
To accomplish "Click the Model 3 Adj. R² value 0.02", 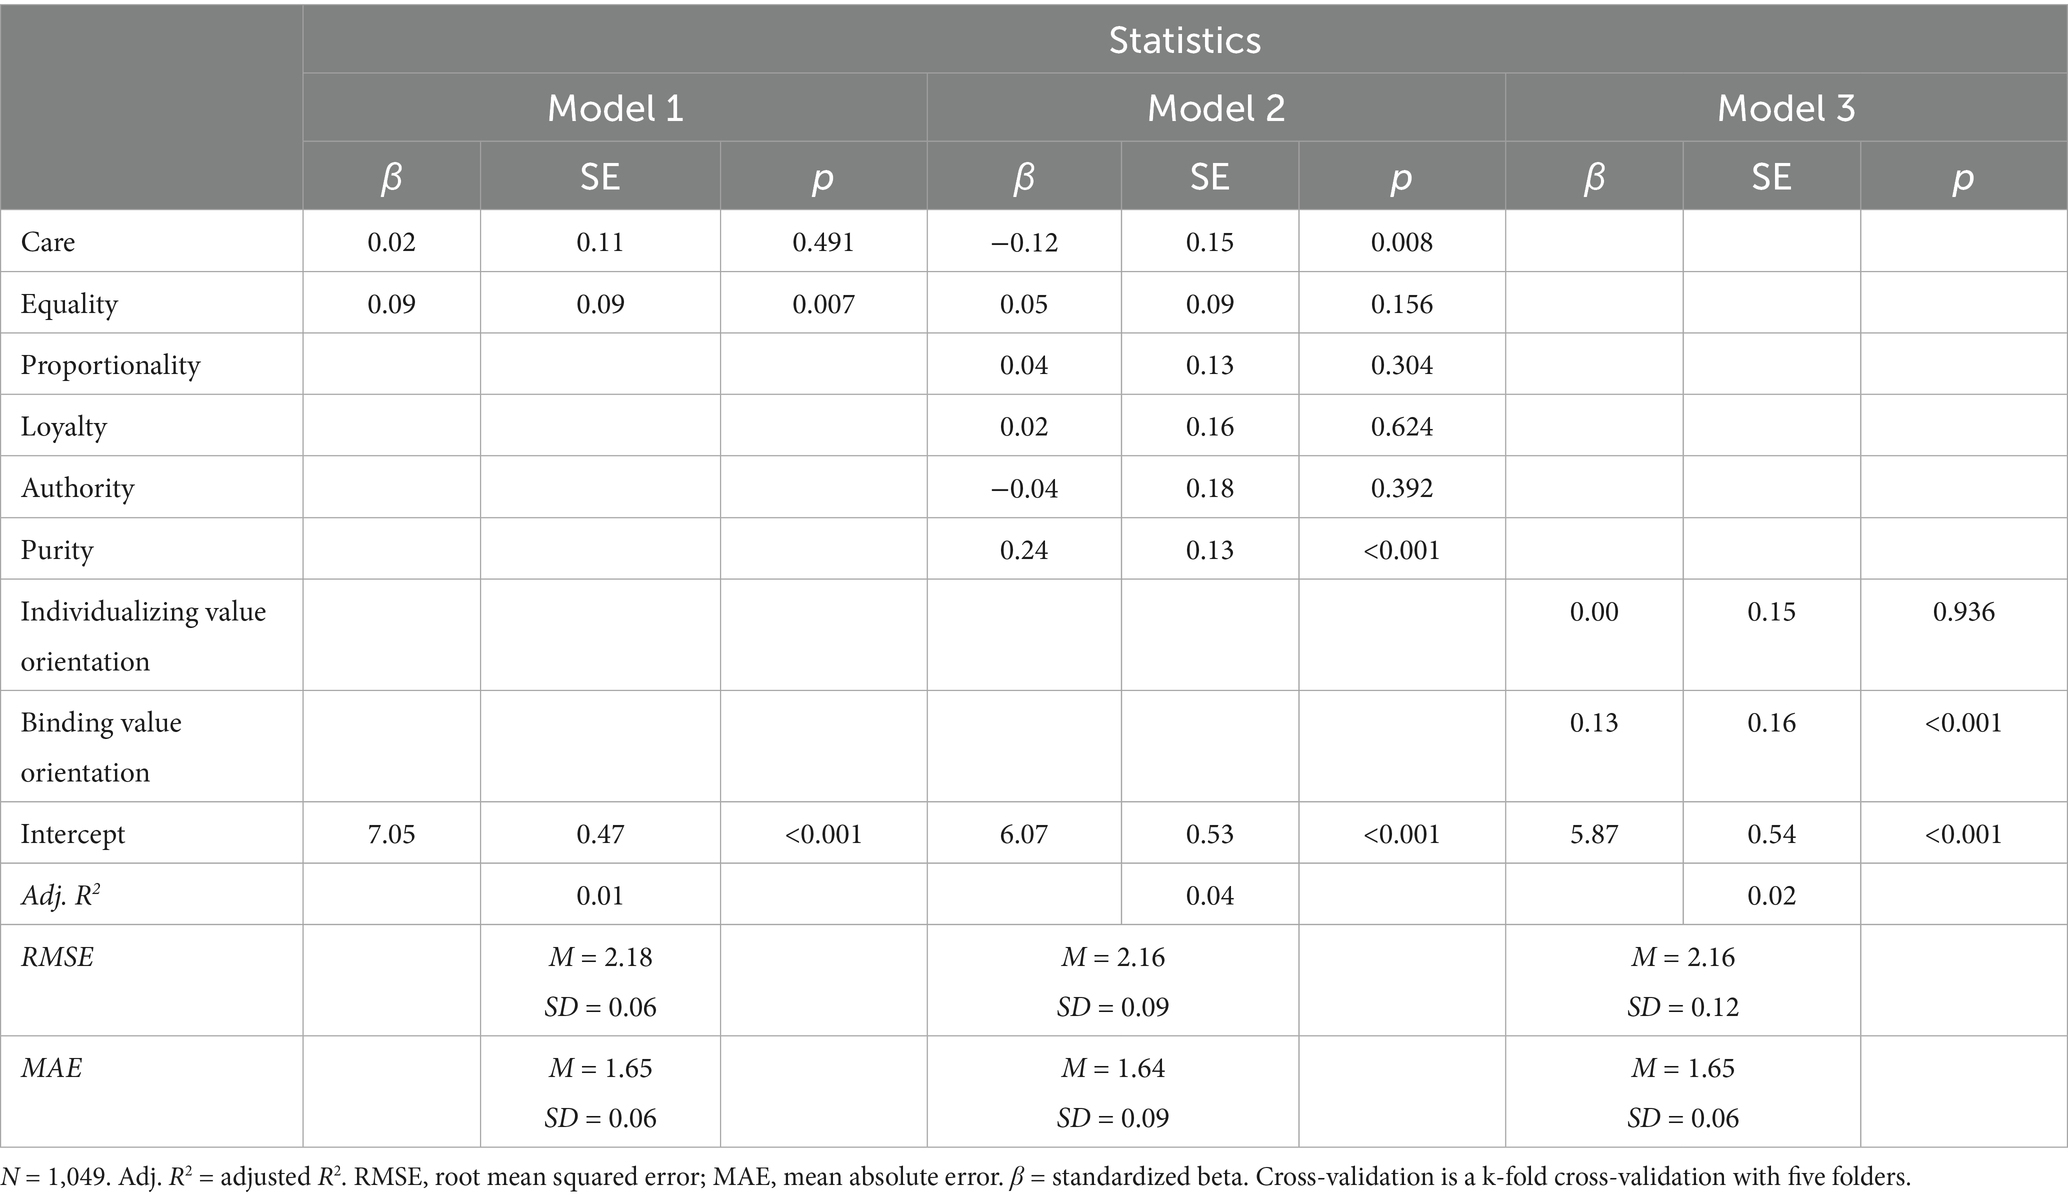I will (x=1771, y=895).
